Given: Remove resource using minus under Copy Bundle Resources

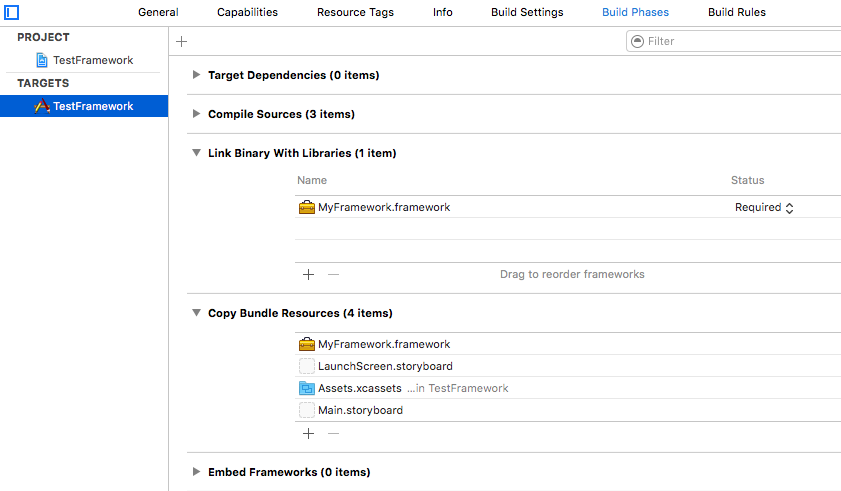Looking at the screenshot, I should pyautogui.click(x=334, y=433).
